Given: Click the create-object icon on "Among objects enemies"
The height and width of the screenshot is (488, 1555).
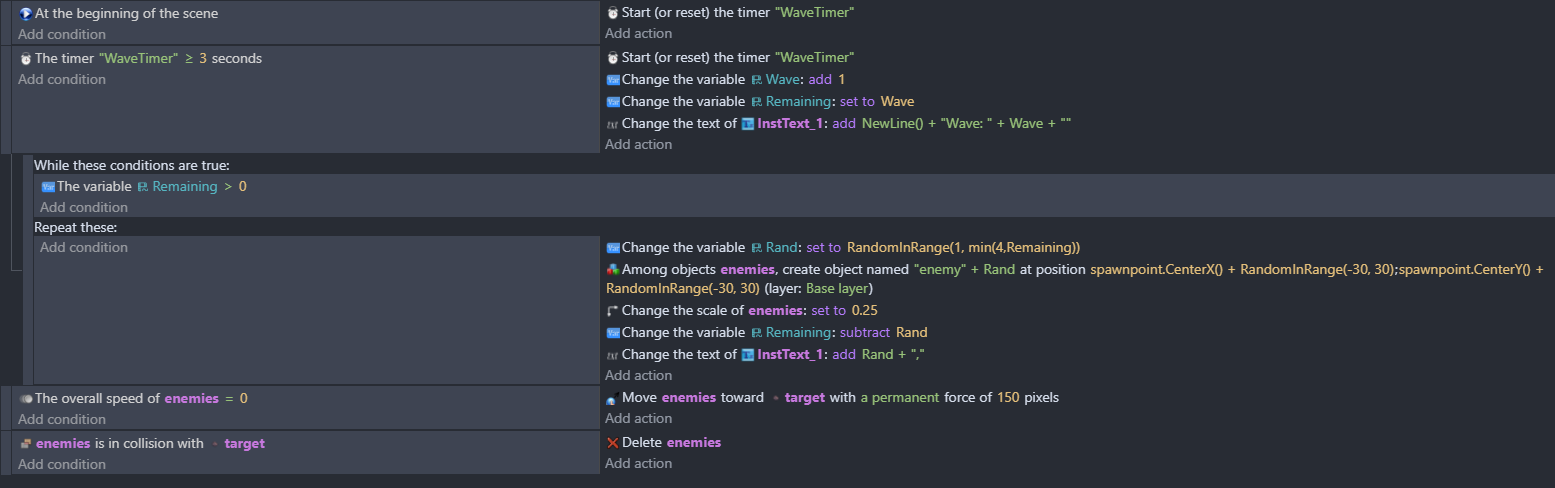Looking at the screenshot, I should 613,270.
